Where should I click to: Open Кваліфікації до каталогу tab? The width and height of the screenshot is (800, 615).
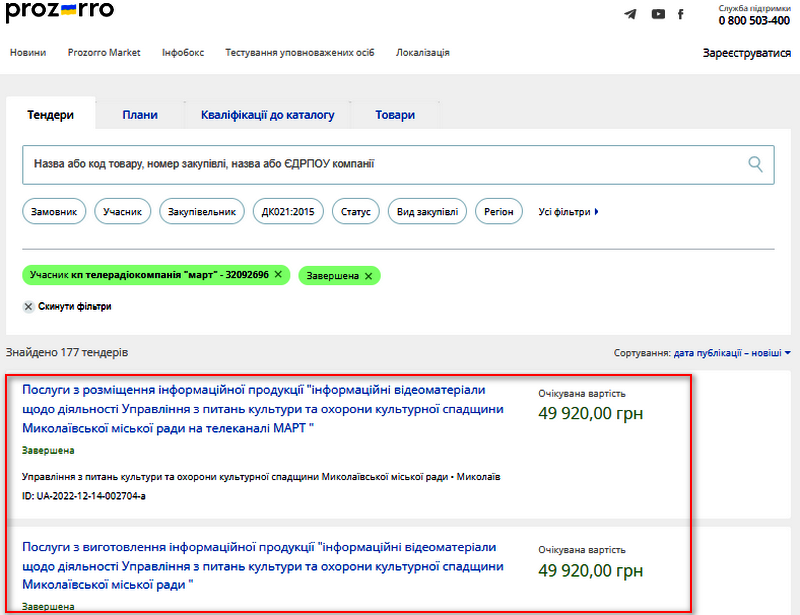click(267, 115)
